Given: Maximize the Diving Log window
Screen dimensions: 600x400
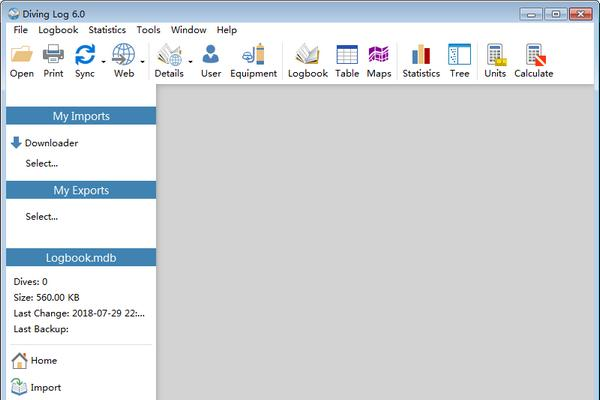Looking at the screenshot, I should [x=556, y=14].
